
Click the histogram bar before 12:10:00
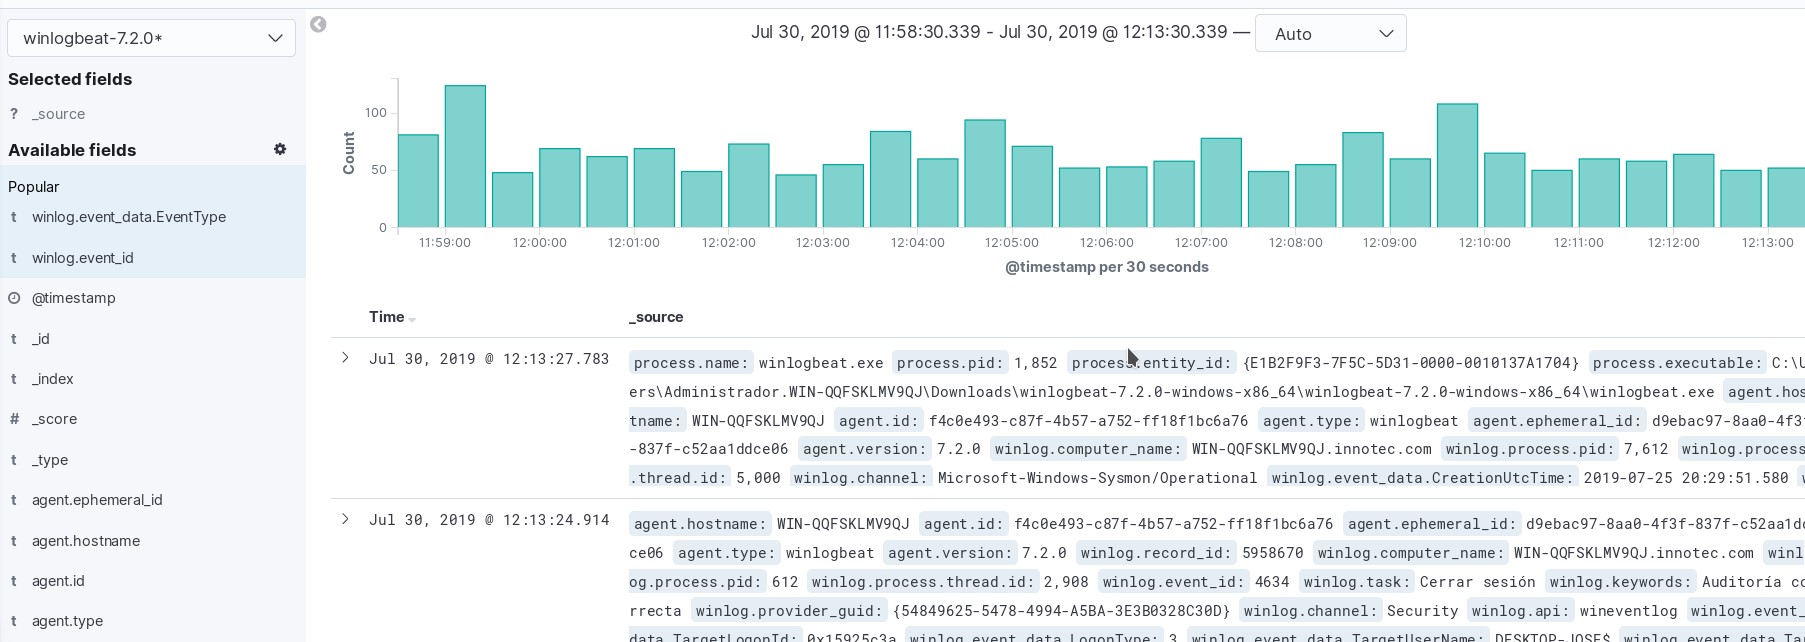point(1457,165)
